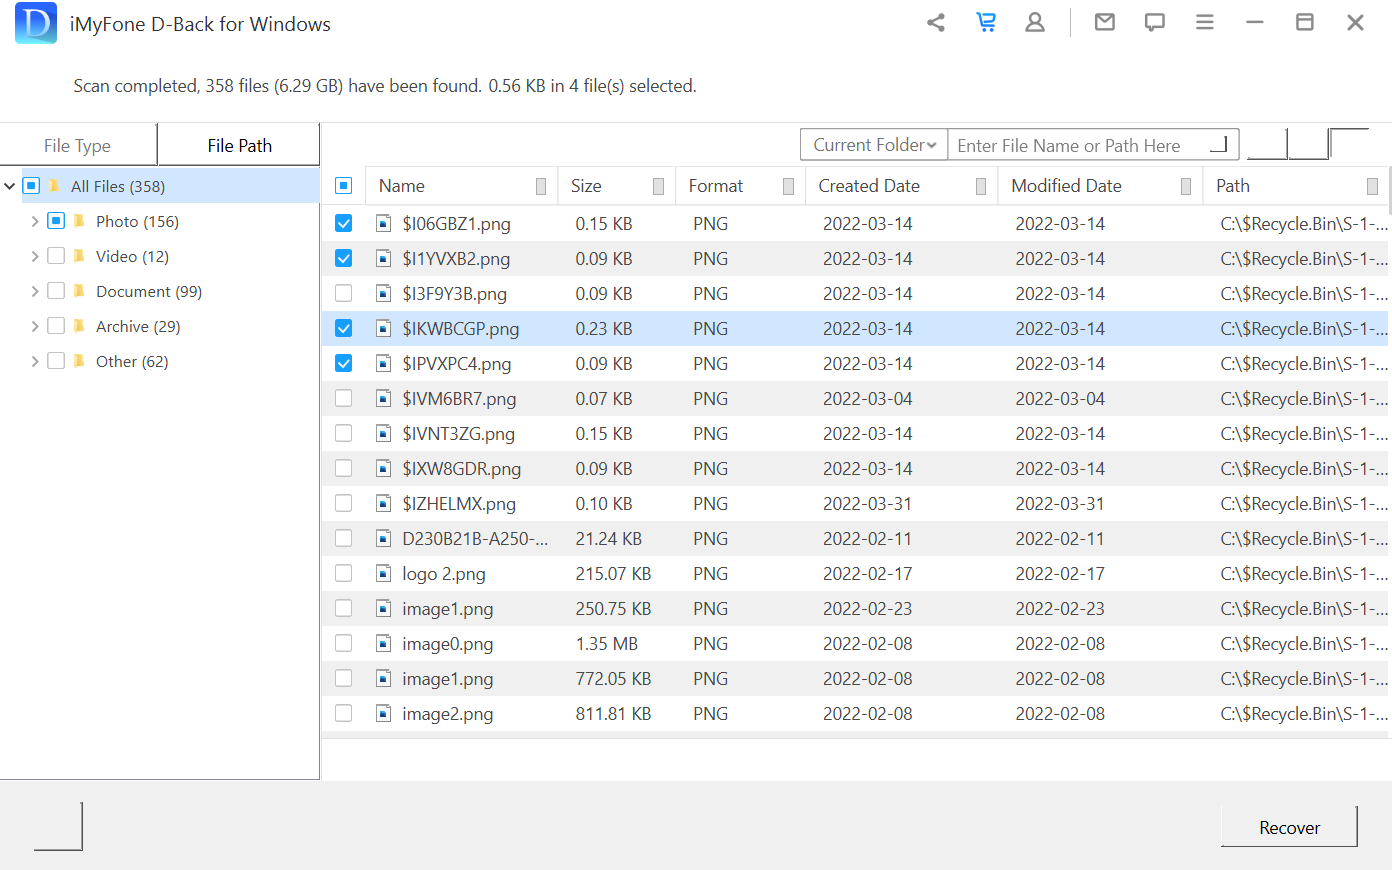Viewport: 1392px width, 870px height.
Task: Collapse the All Files tree node
Action: [10, 186]
